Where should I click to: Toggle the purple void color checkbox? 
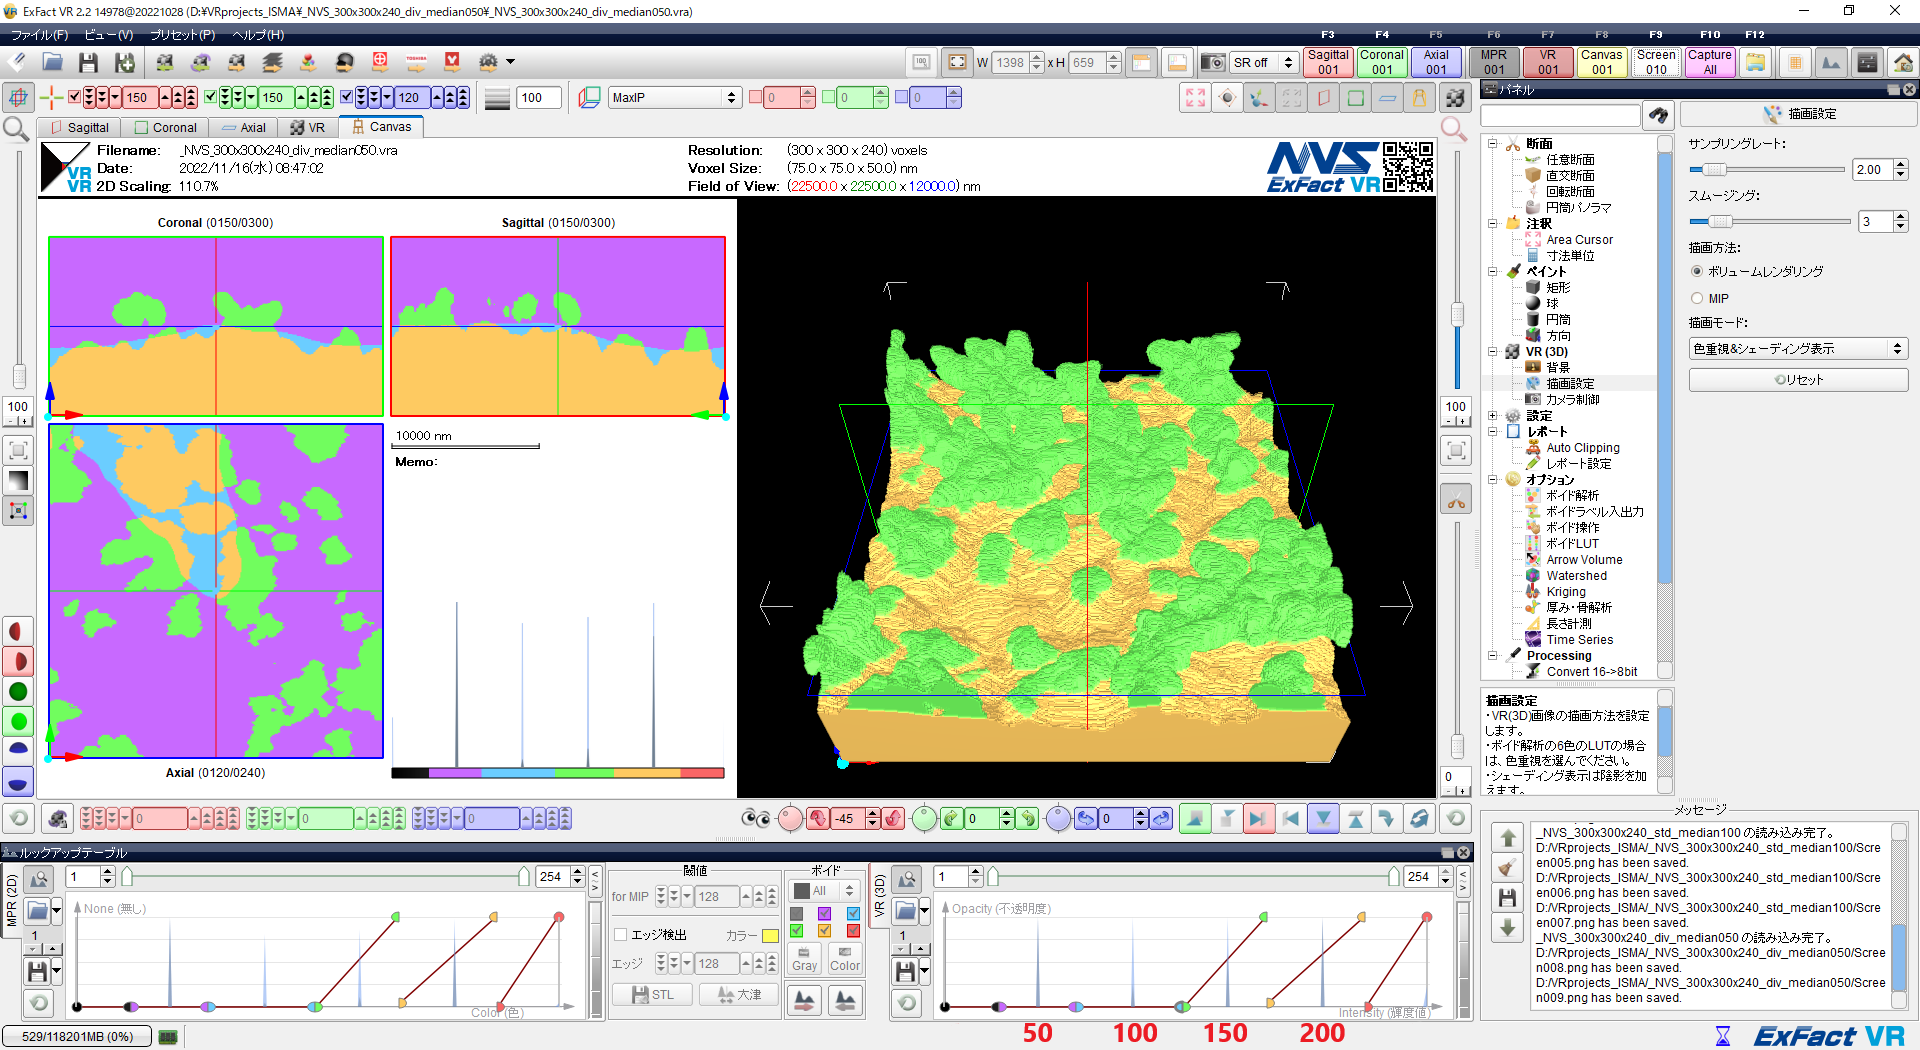tap(824, 913)
